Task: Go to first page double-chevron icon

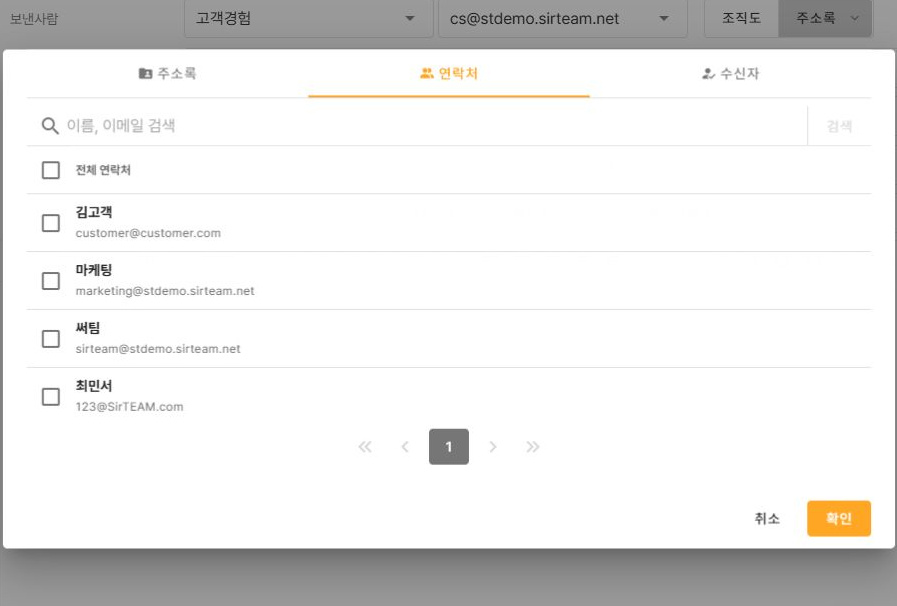Action: tap(365, 447)
